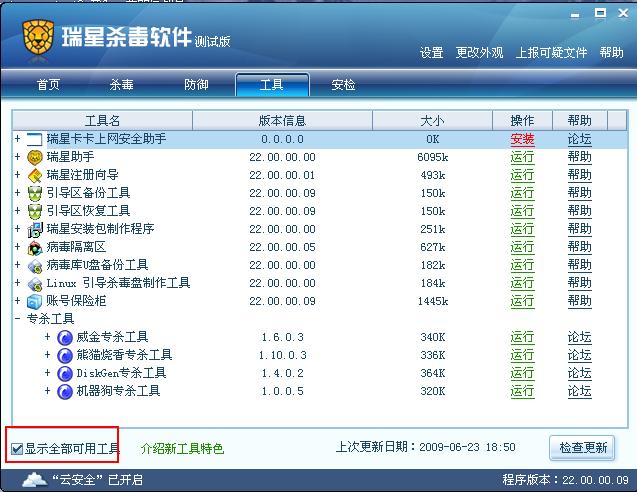Click the “云安全” 已开启 status text
The image size is (637, 492).
pos(98,480)
